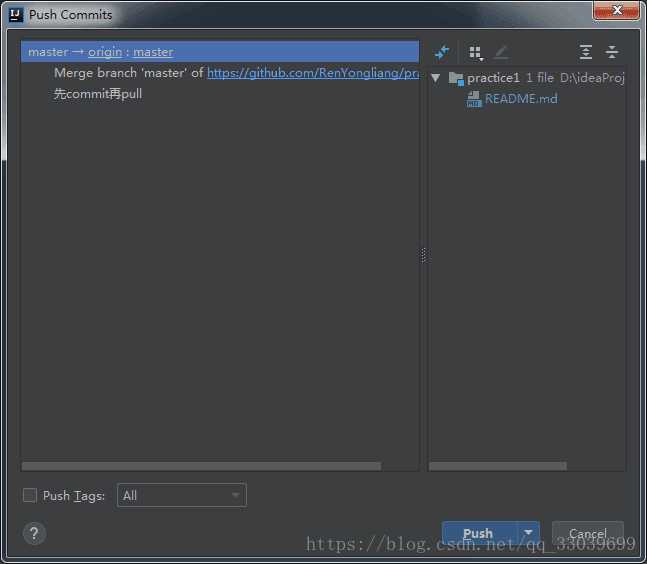Close the Push Commits dialog
Screen dimensions: 647x564
coord(616,10)
